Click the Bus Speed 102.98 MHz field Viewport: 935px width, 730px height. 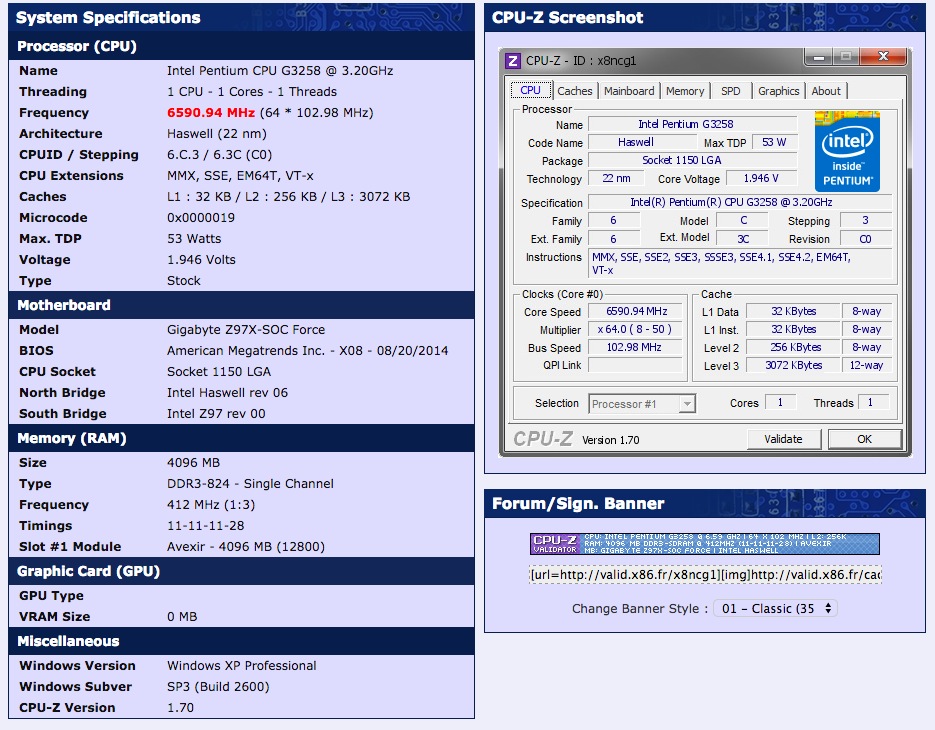[x=636, y=347]
